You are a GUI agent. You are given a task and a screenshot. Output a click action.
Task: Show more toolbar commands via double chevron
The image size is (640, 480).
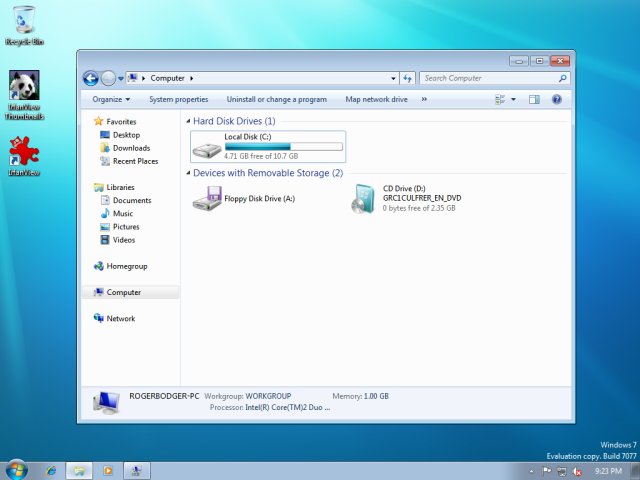click(x=424, y=99)
